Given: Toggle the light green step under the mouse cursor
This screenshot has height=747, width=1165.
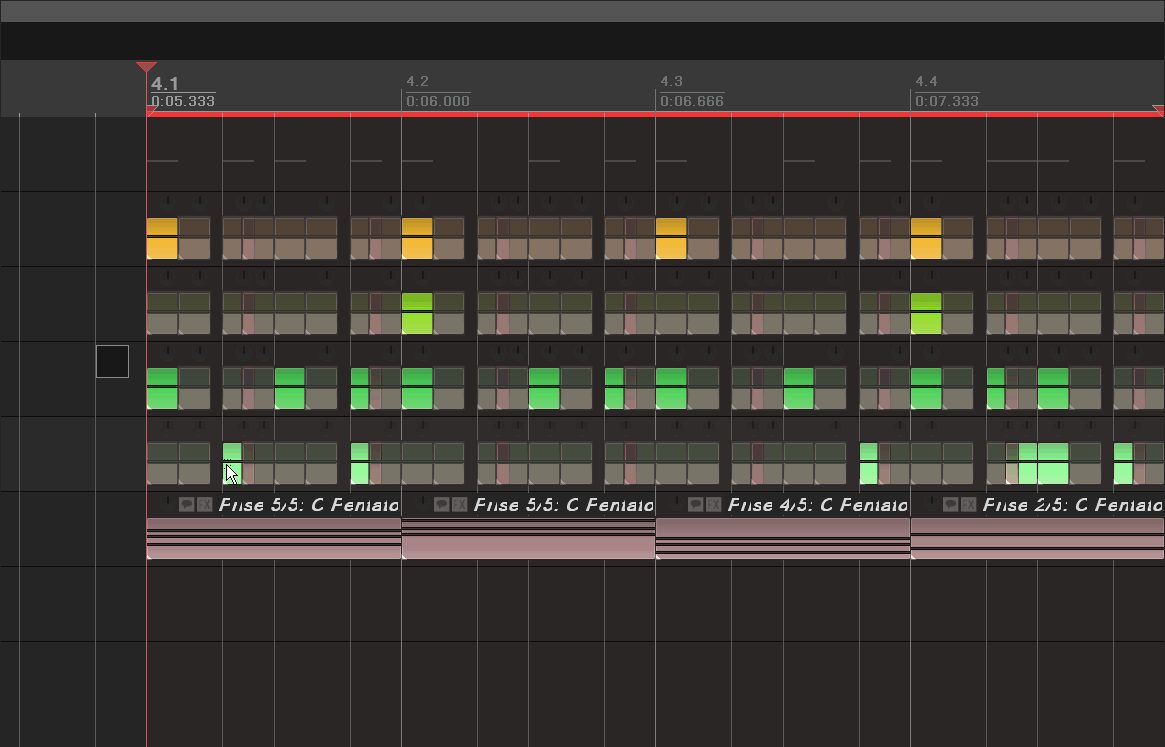Looking at the screenshot, I should [x=232, y=463].
